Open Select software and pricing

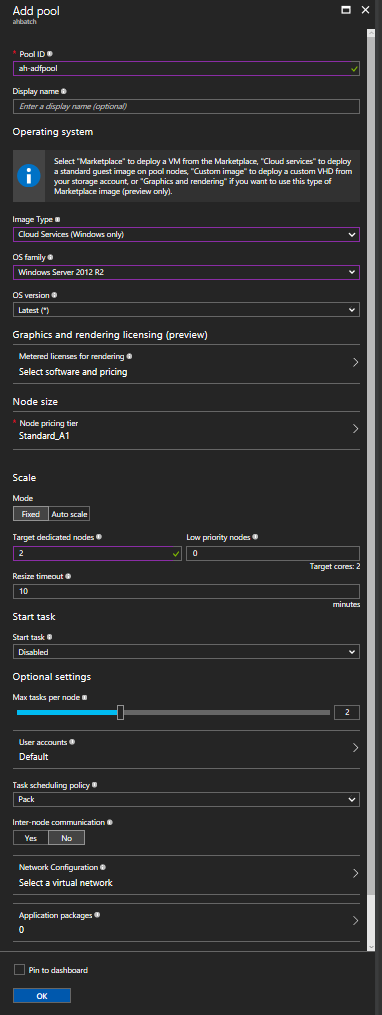pyautogui.click(x=73, y=372)
